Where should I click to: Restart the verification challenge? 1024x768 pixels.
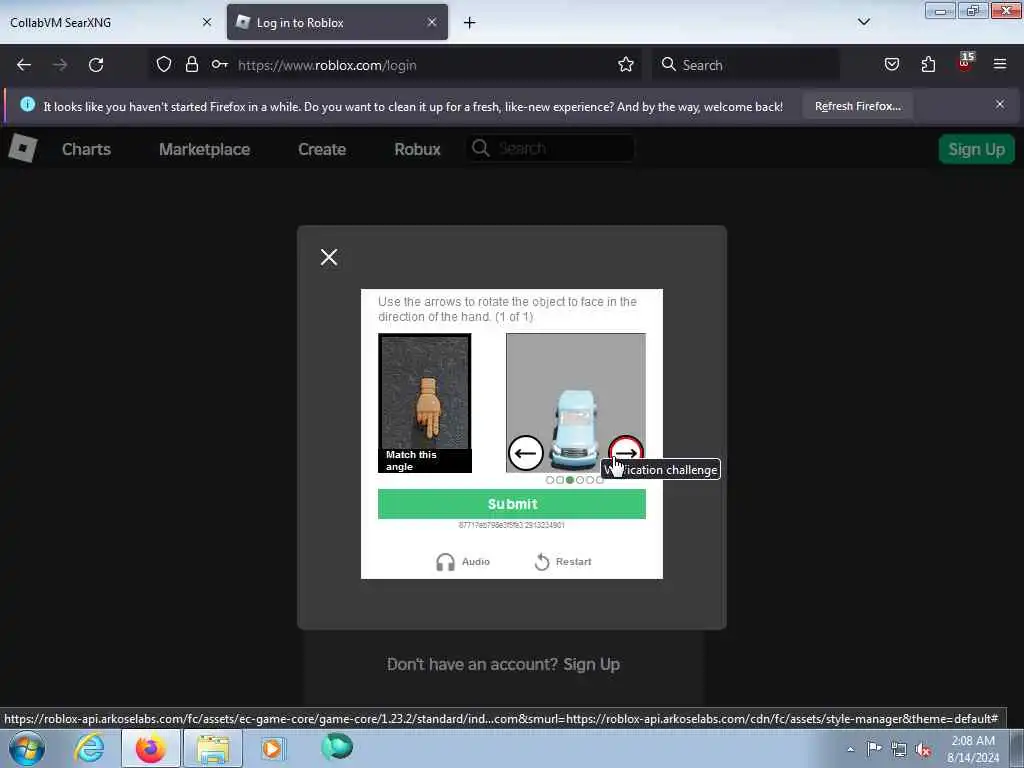(563, 562)
